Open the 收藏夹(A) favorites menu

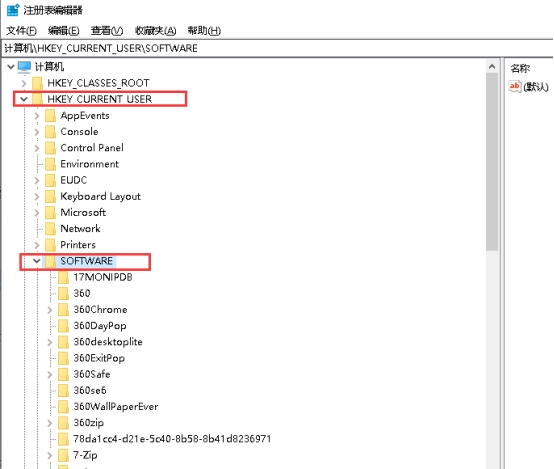(x=155, y=31)
